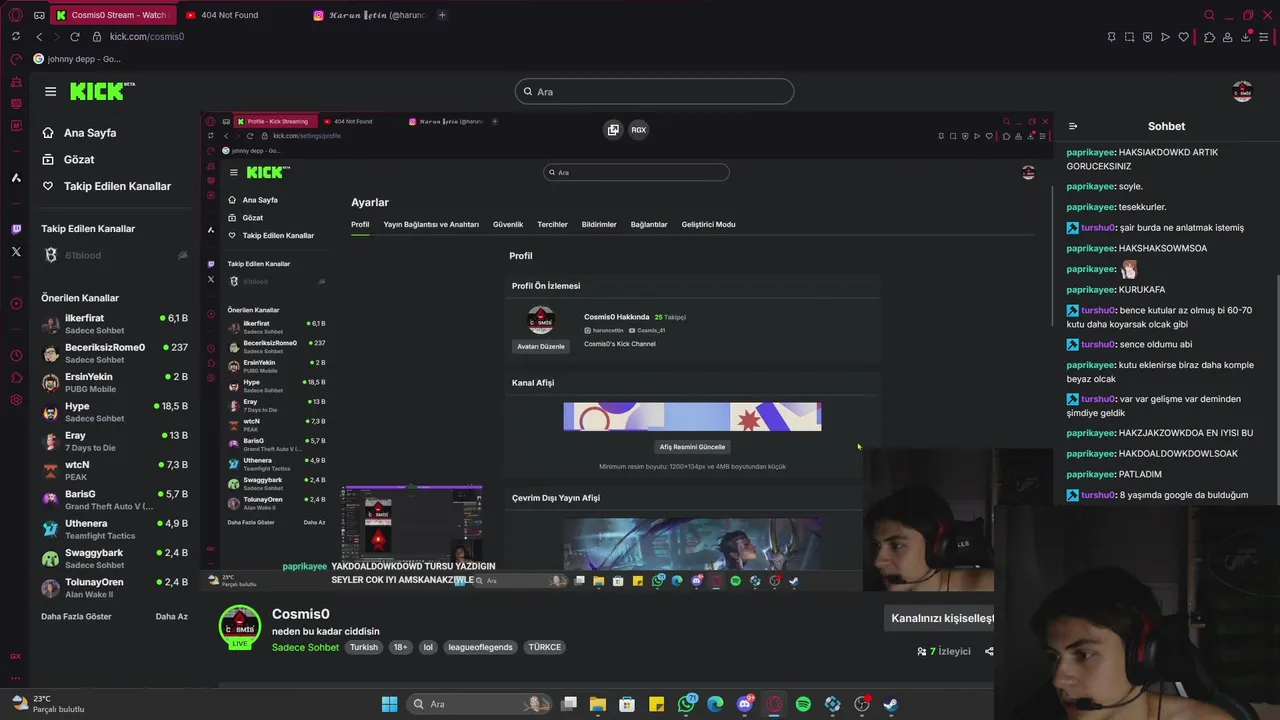Click the pin icon in address bar
The height and width of the screenshot is (720, 1280).
point(1111,37)
